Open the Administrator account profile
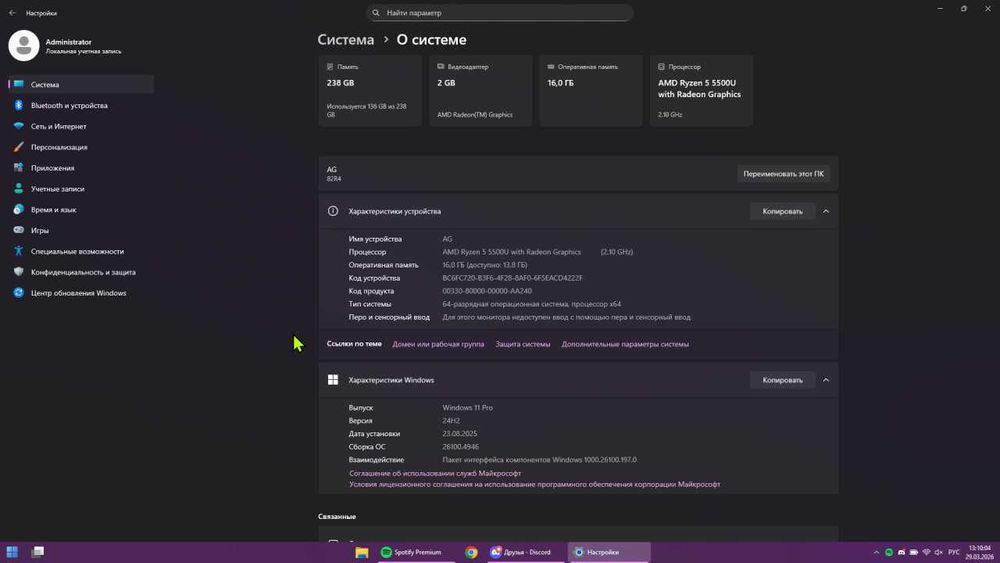1000x563 pixels. (65, 46)
